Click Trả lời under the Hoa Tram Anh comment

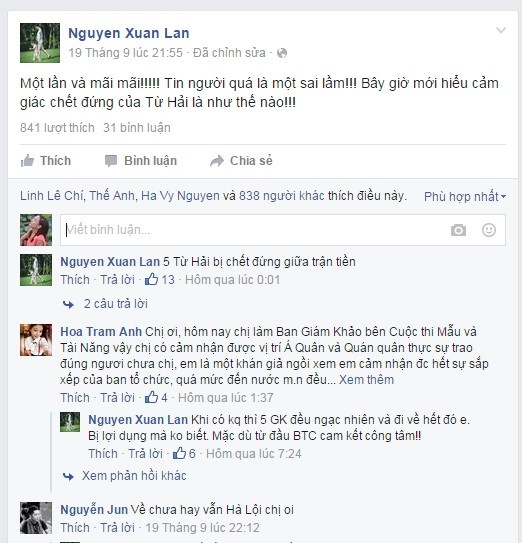(x=117, y=398)
